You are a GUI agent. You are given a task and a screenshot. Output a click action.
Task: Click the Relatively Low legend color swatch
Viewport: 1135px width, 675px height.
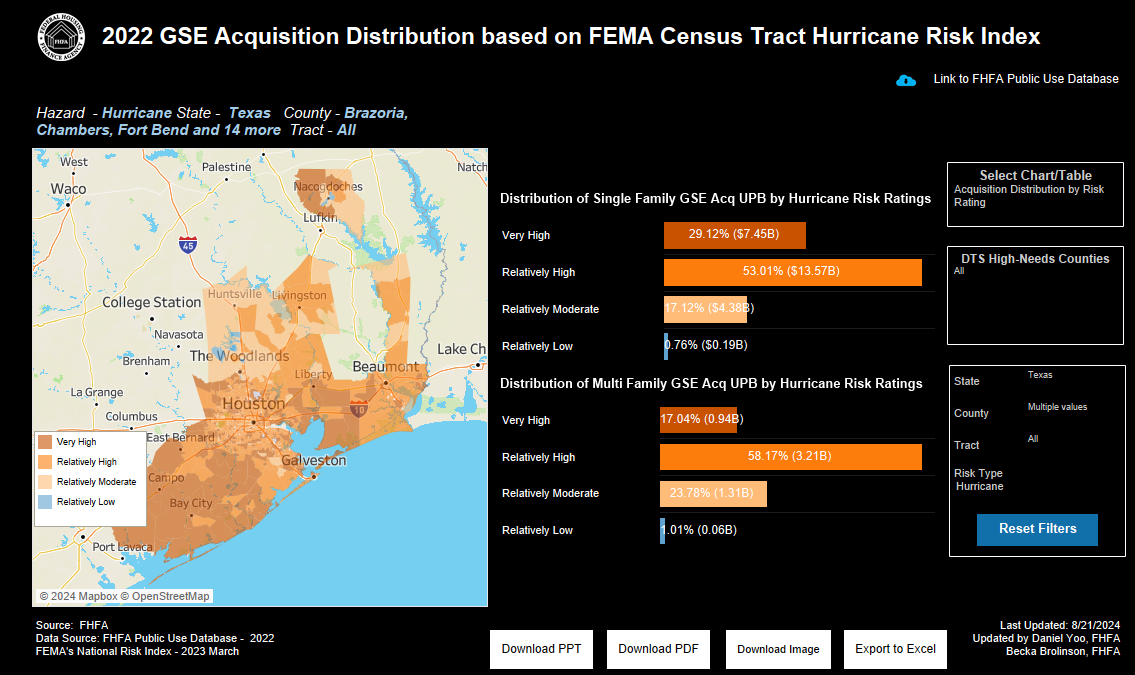[45, 501]
